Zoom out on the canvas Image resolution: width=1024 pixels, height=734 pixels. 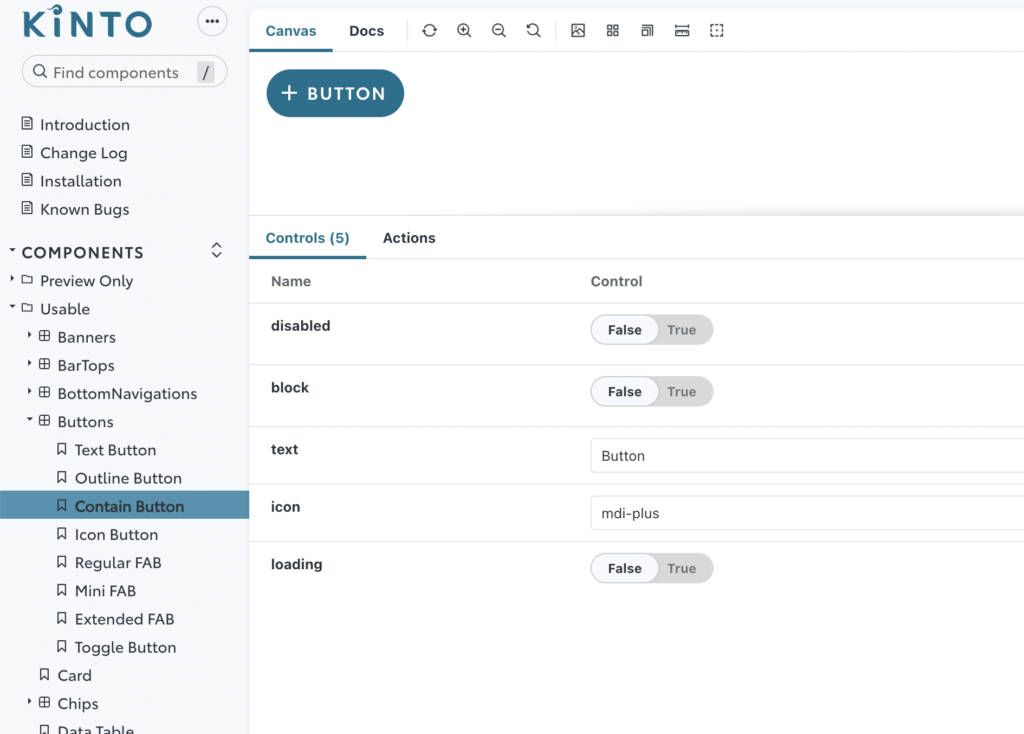pyautogui.click(x=499, y=31)
